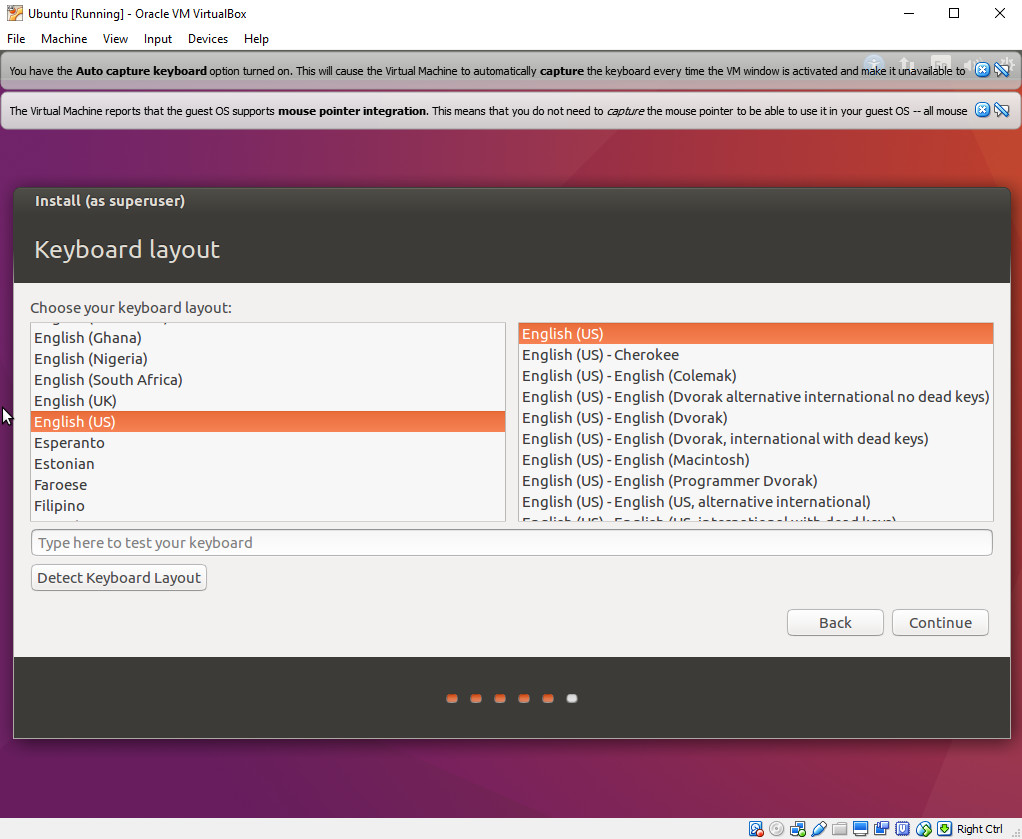The height and width of the screenshot is (839, 1022).
Task: Click the network adapters indicator icon
Action: (x=797, y=829)
